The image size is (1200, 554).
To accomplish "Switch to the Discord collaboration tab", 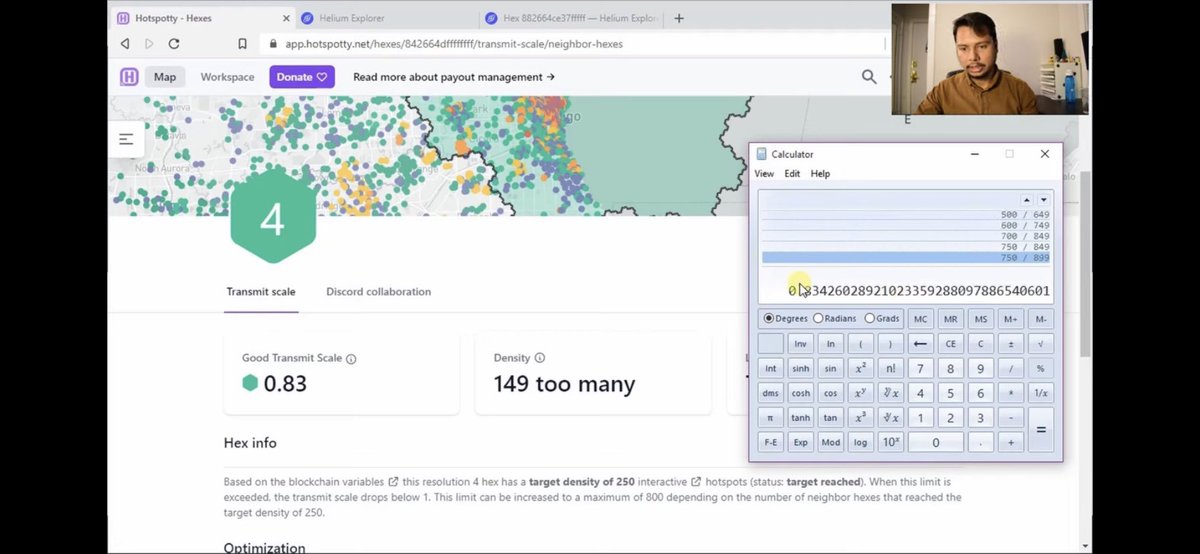I will tap(378, 292).
